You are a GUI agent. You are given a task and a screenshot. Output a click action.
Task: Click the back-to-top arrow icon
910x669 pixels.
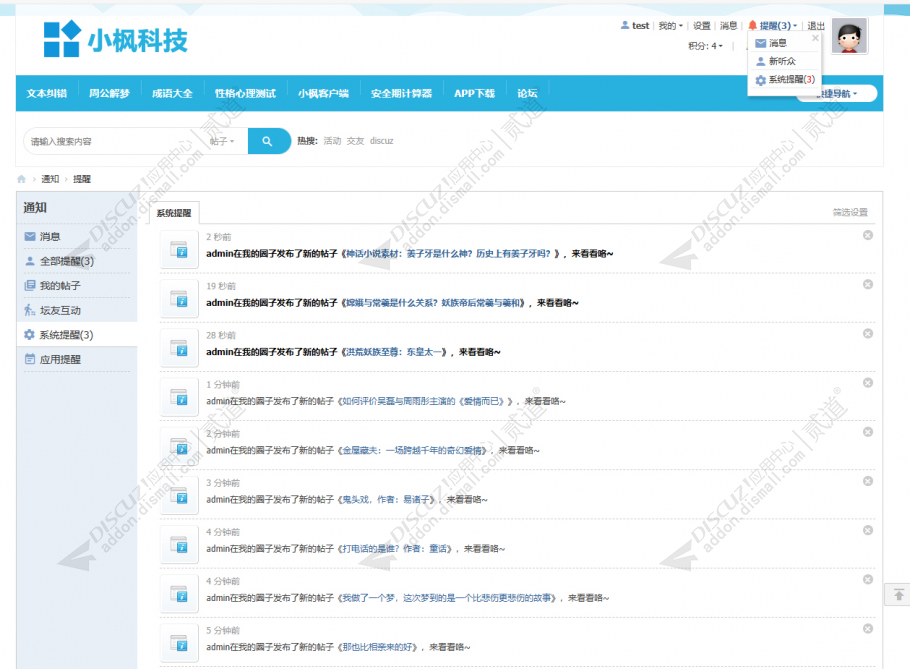[898, 595]
